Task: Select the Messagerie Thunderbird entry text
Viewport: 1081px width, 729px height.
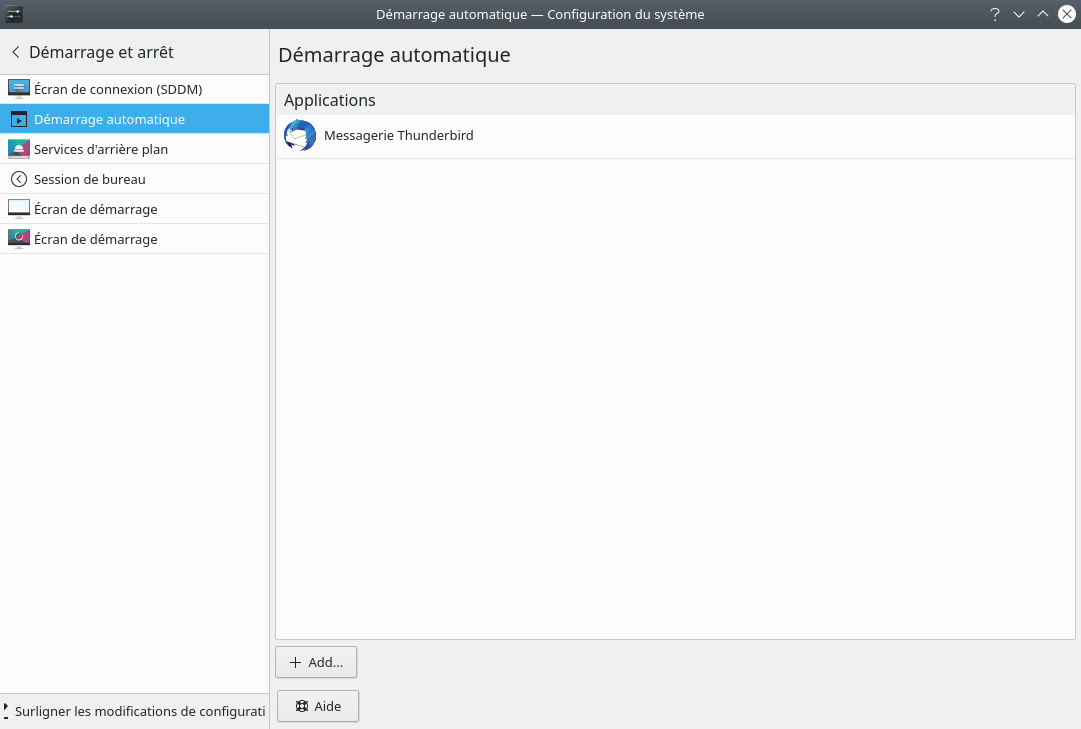Action: point(398,135)
